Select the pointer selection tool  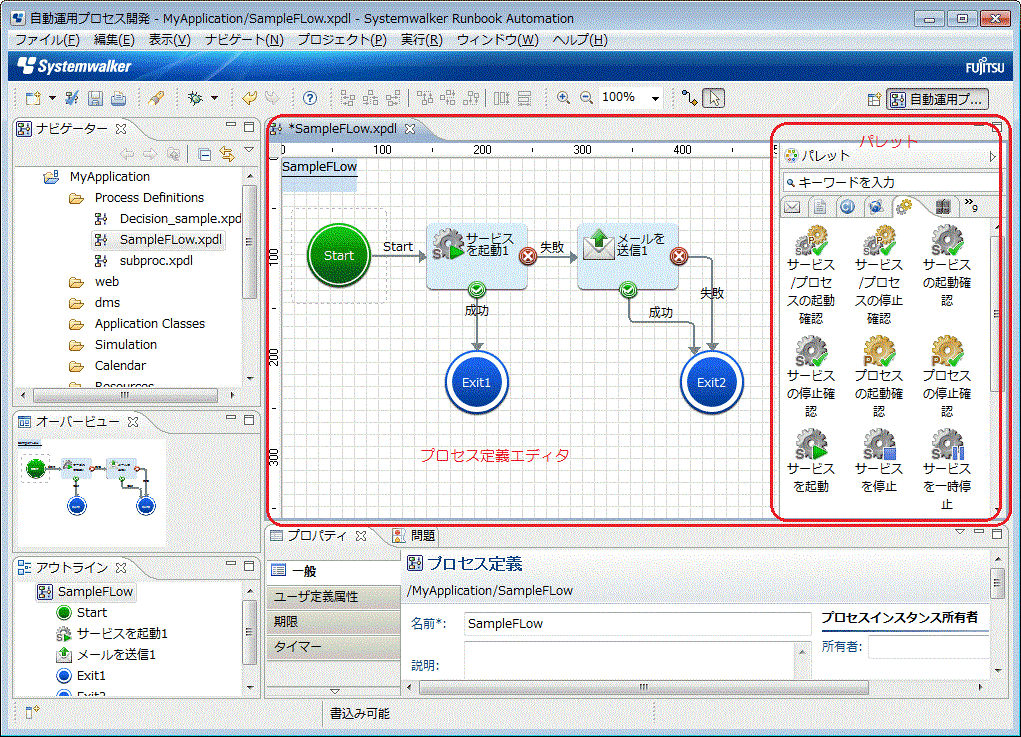point(714,98)
